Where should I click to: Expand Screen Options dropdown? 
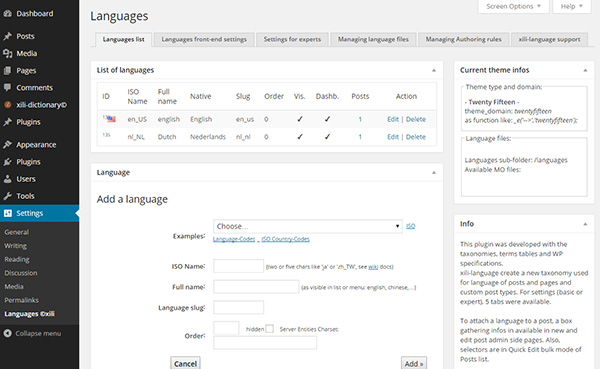(x=514, y=7)
